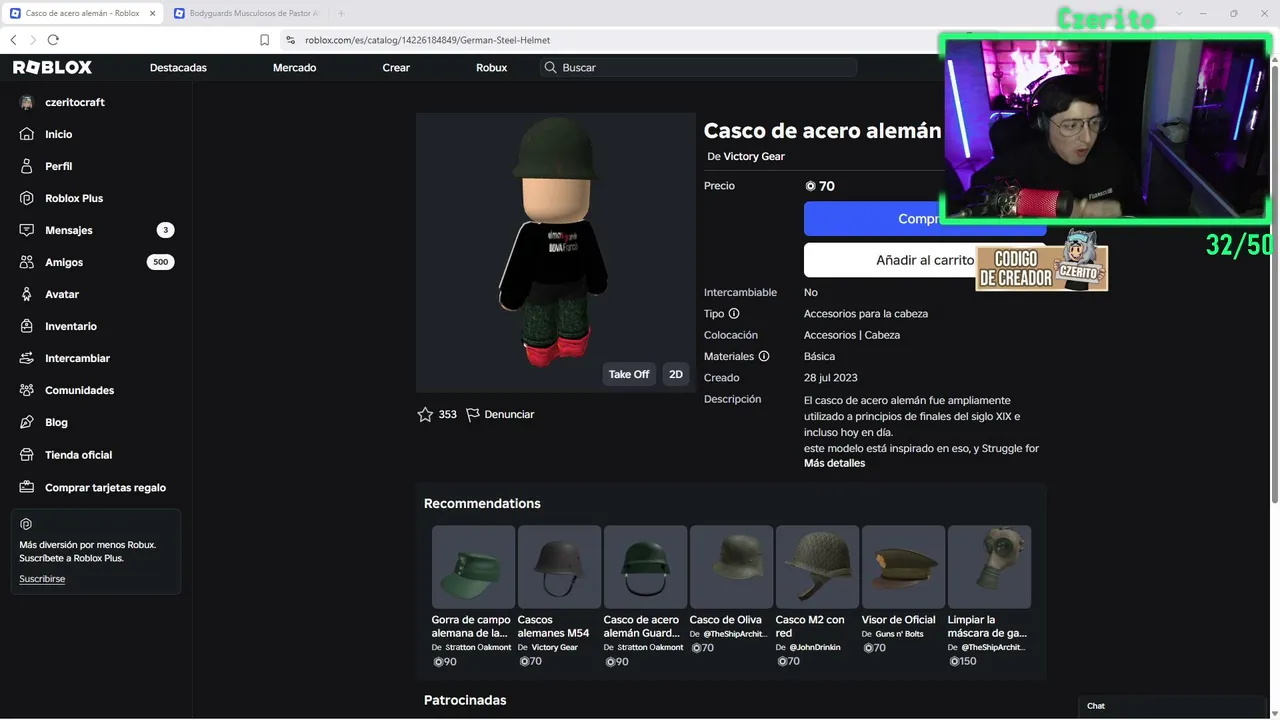This screenshot has width=1280, height=720.
Task: Open the Gorra de campo alemana thumbnail
Action: tap(473, 567)
